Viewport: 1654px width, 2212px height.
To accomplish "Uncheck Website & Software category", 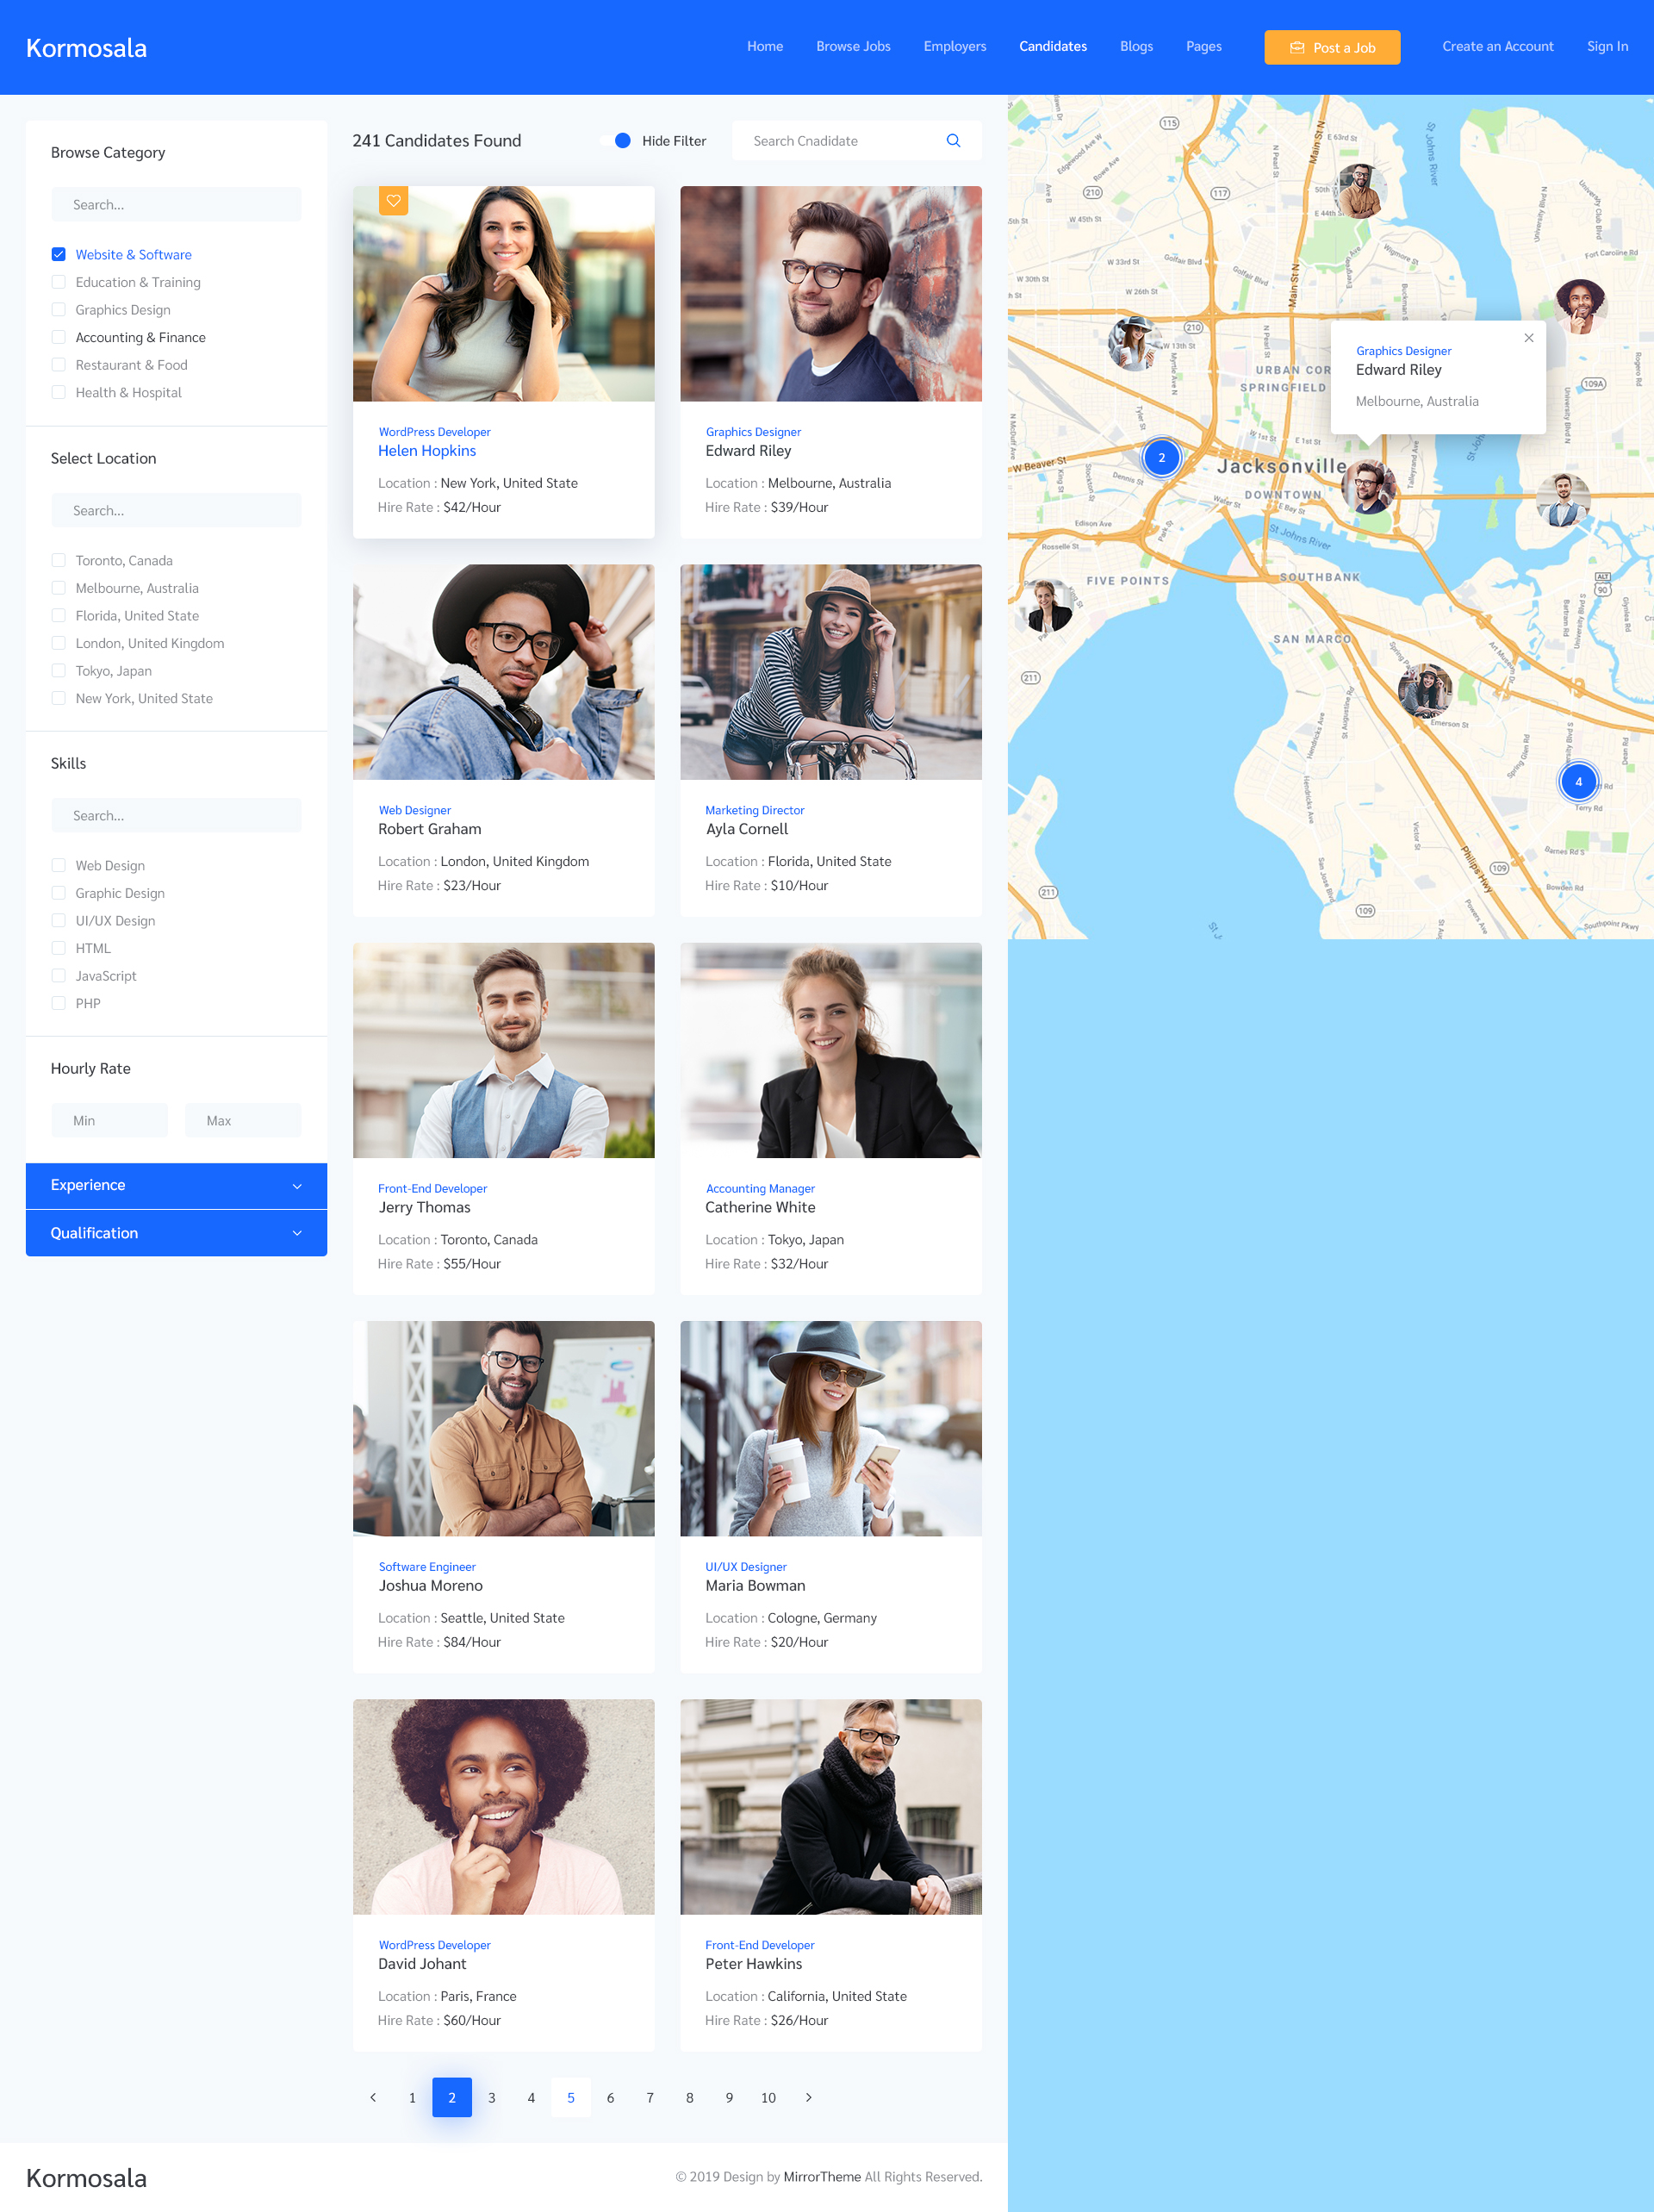I will pyautogui.click(x=59, y=255).
